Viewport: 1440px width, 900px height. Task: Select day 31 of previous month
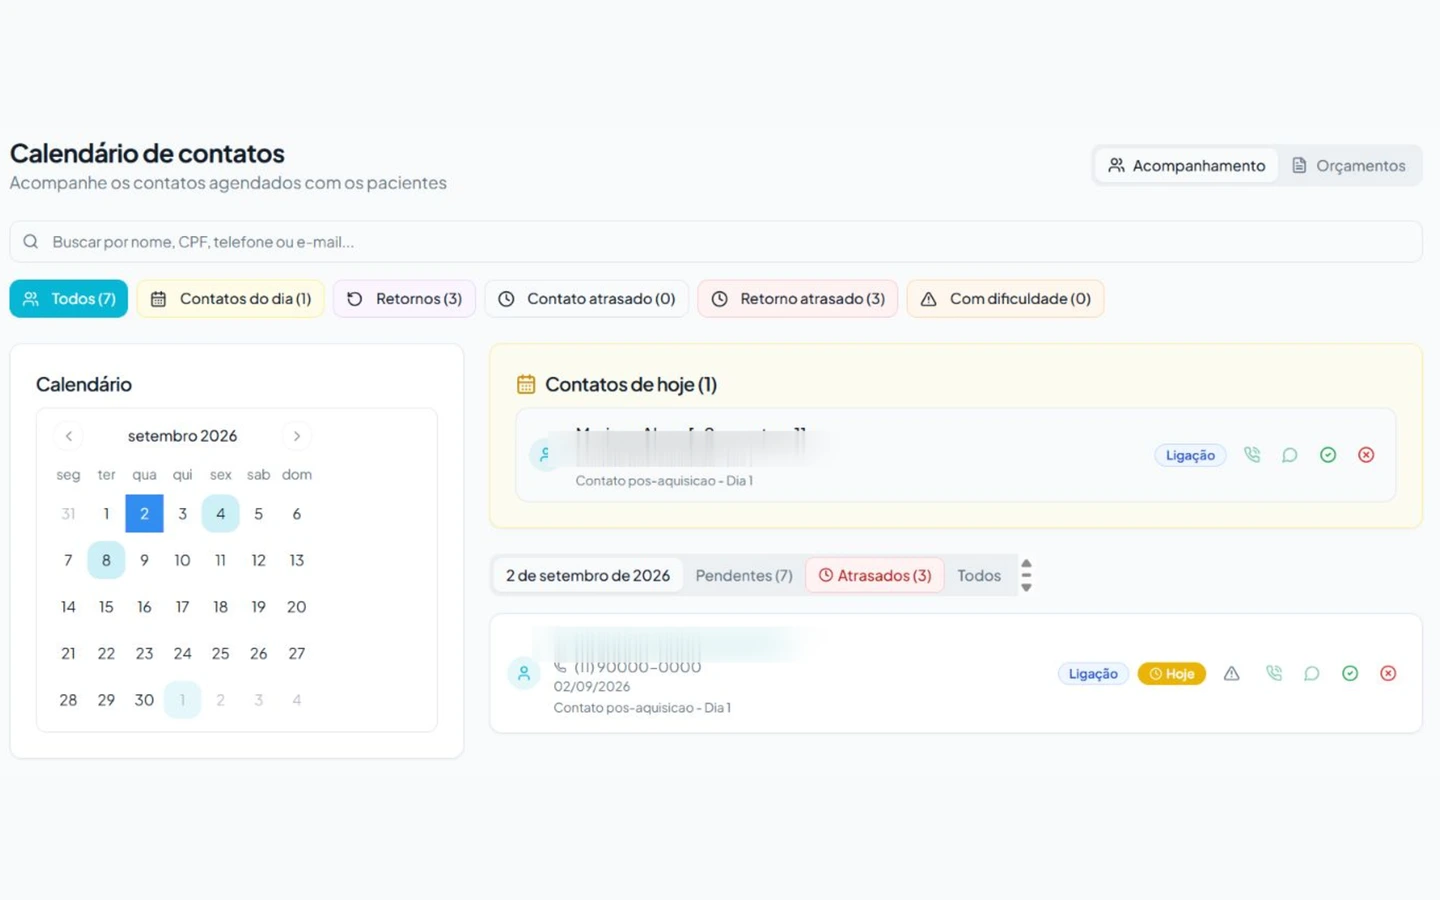click(68, 514)
